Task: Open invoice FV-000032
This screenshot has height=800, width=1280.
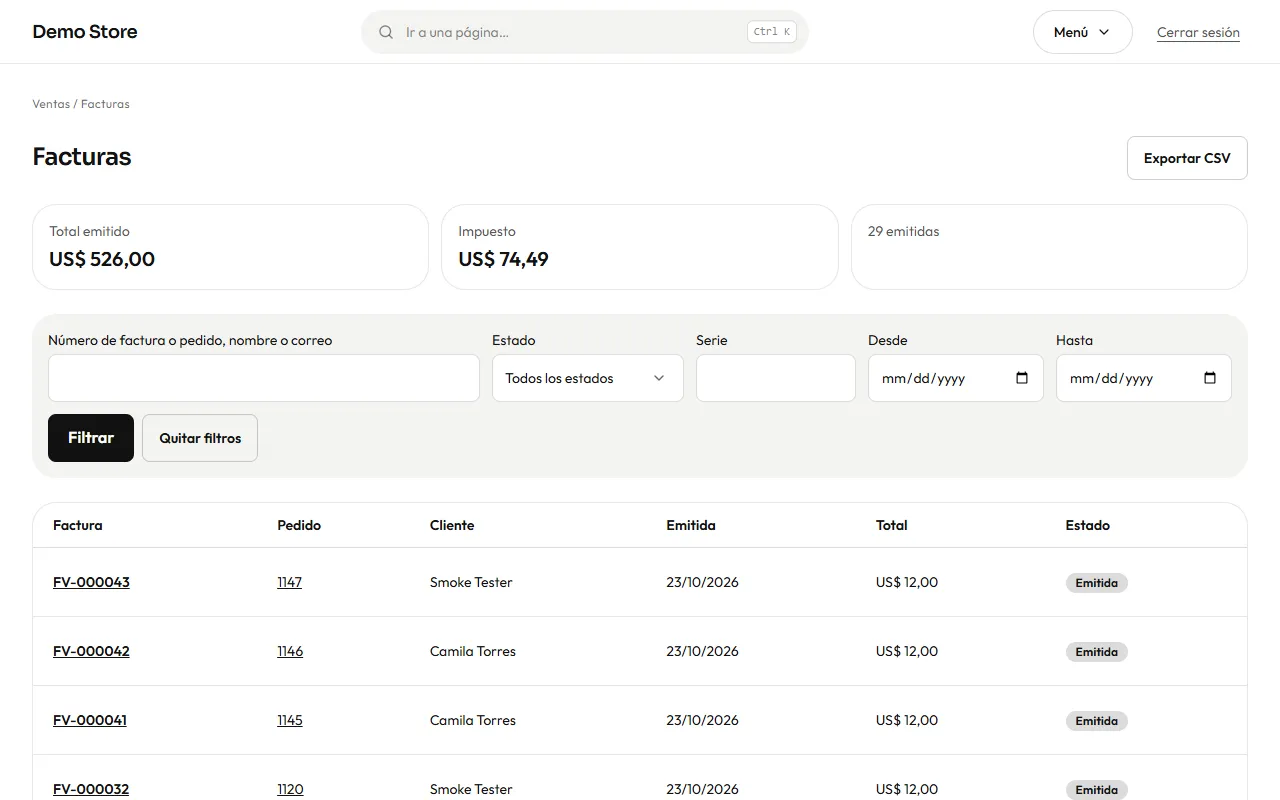Action: [91, 789]
